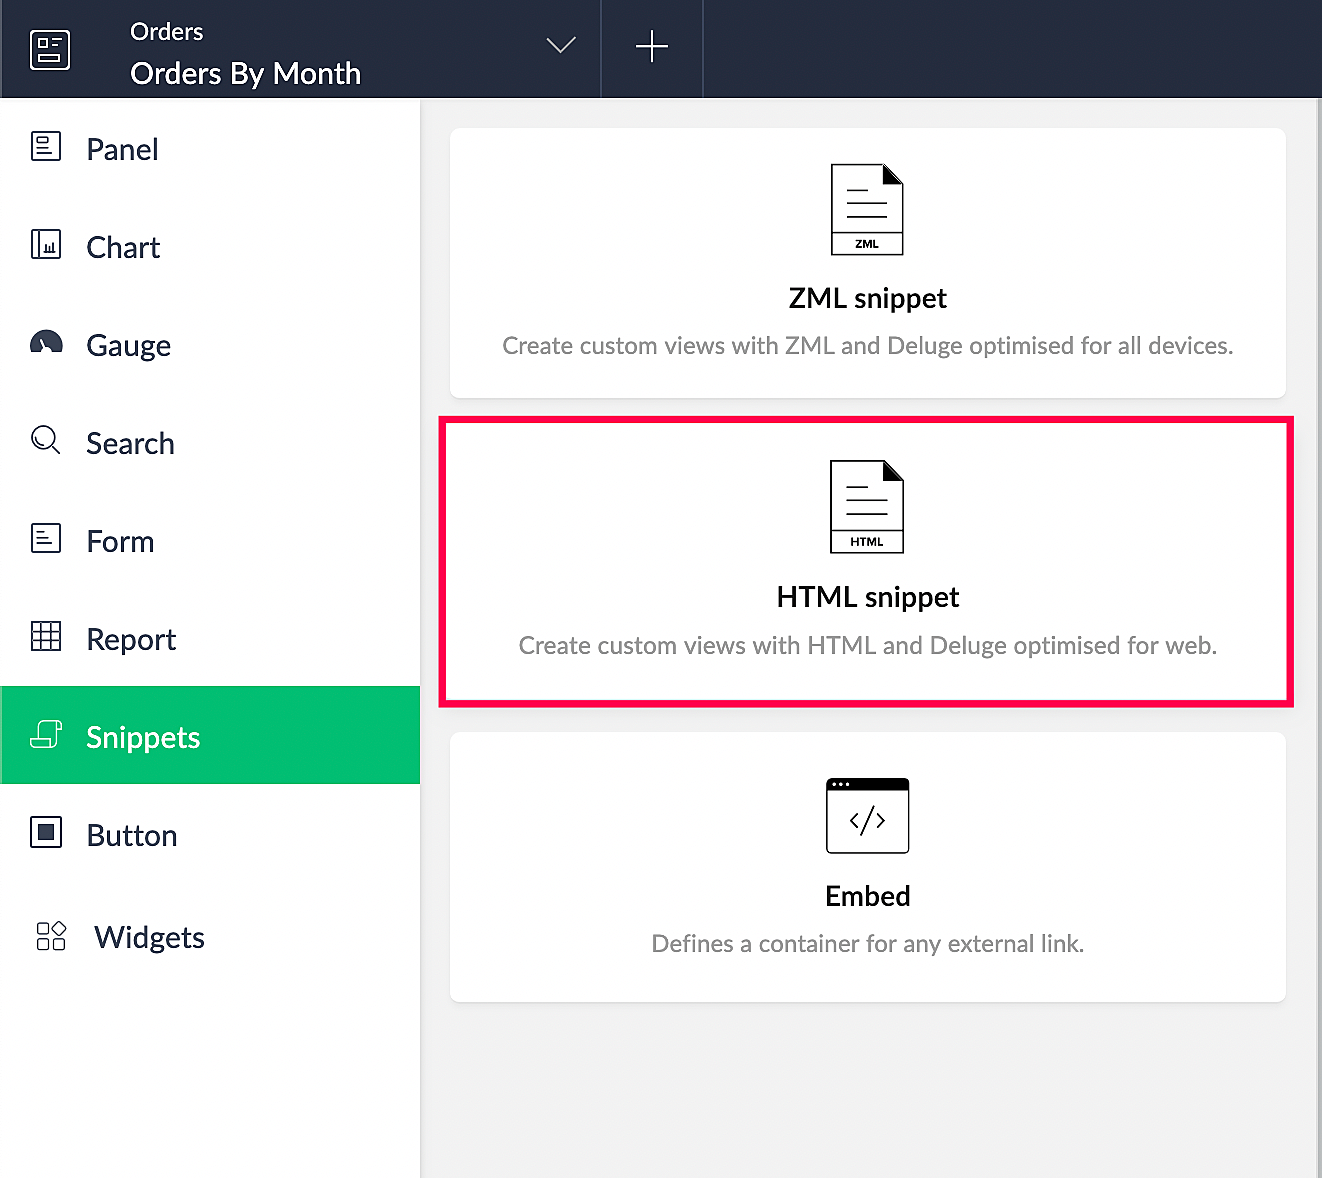
Task: Click the page layout icon in header
Action: pyautogui.click(x=50, y=49)
